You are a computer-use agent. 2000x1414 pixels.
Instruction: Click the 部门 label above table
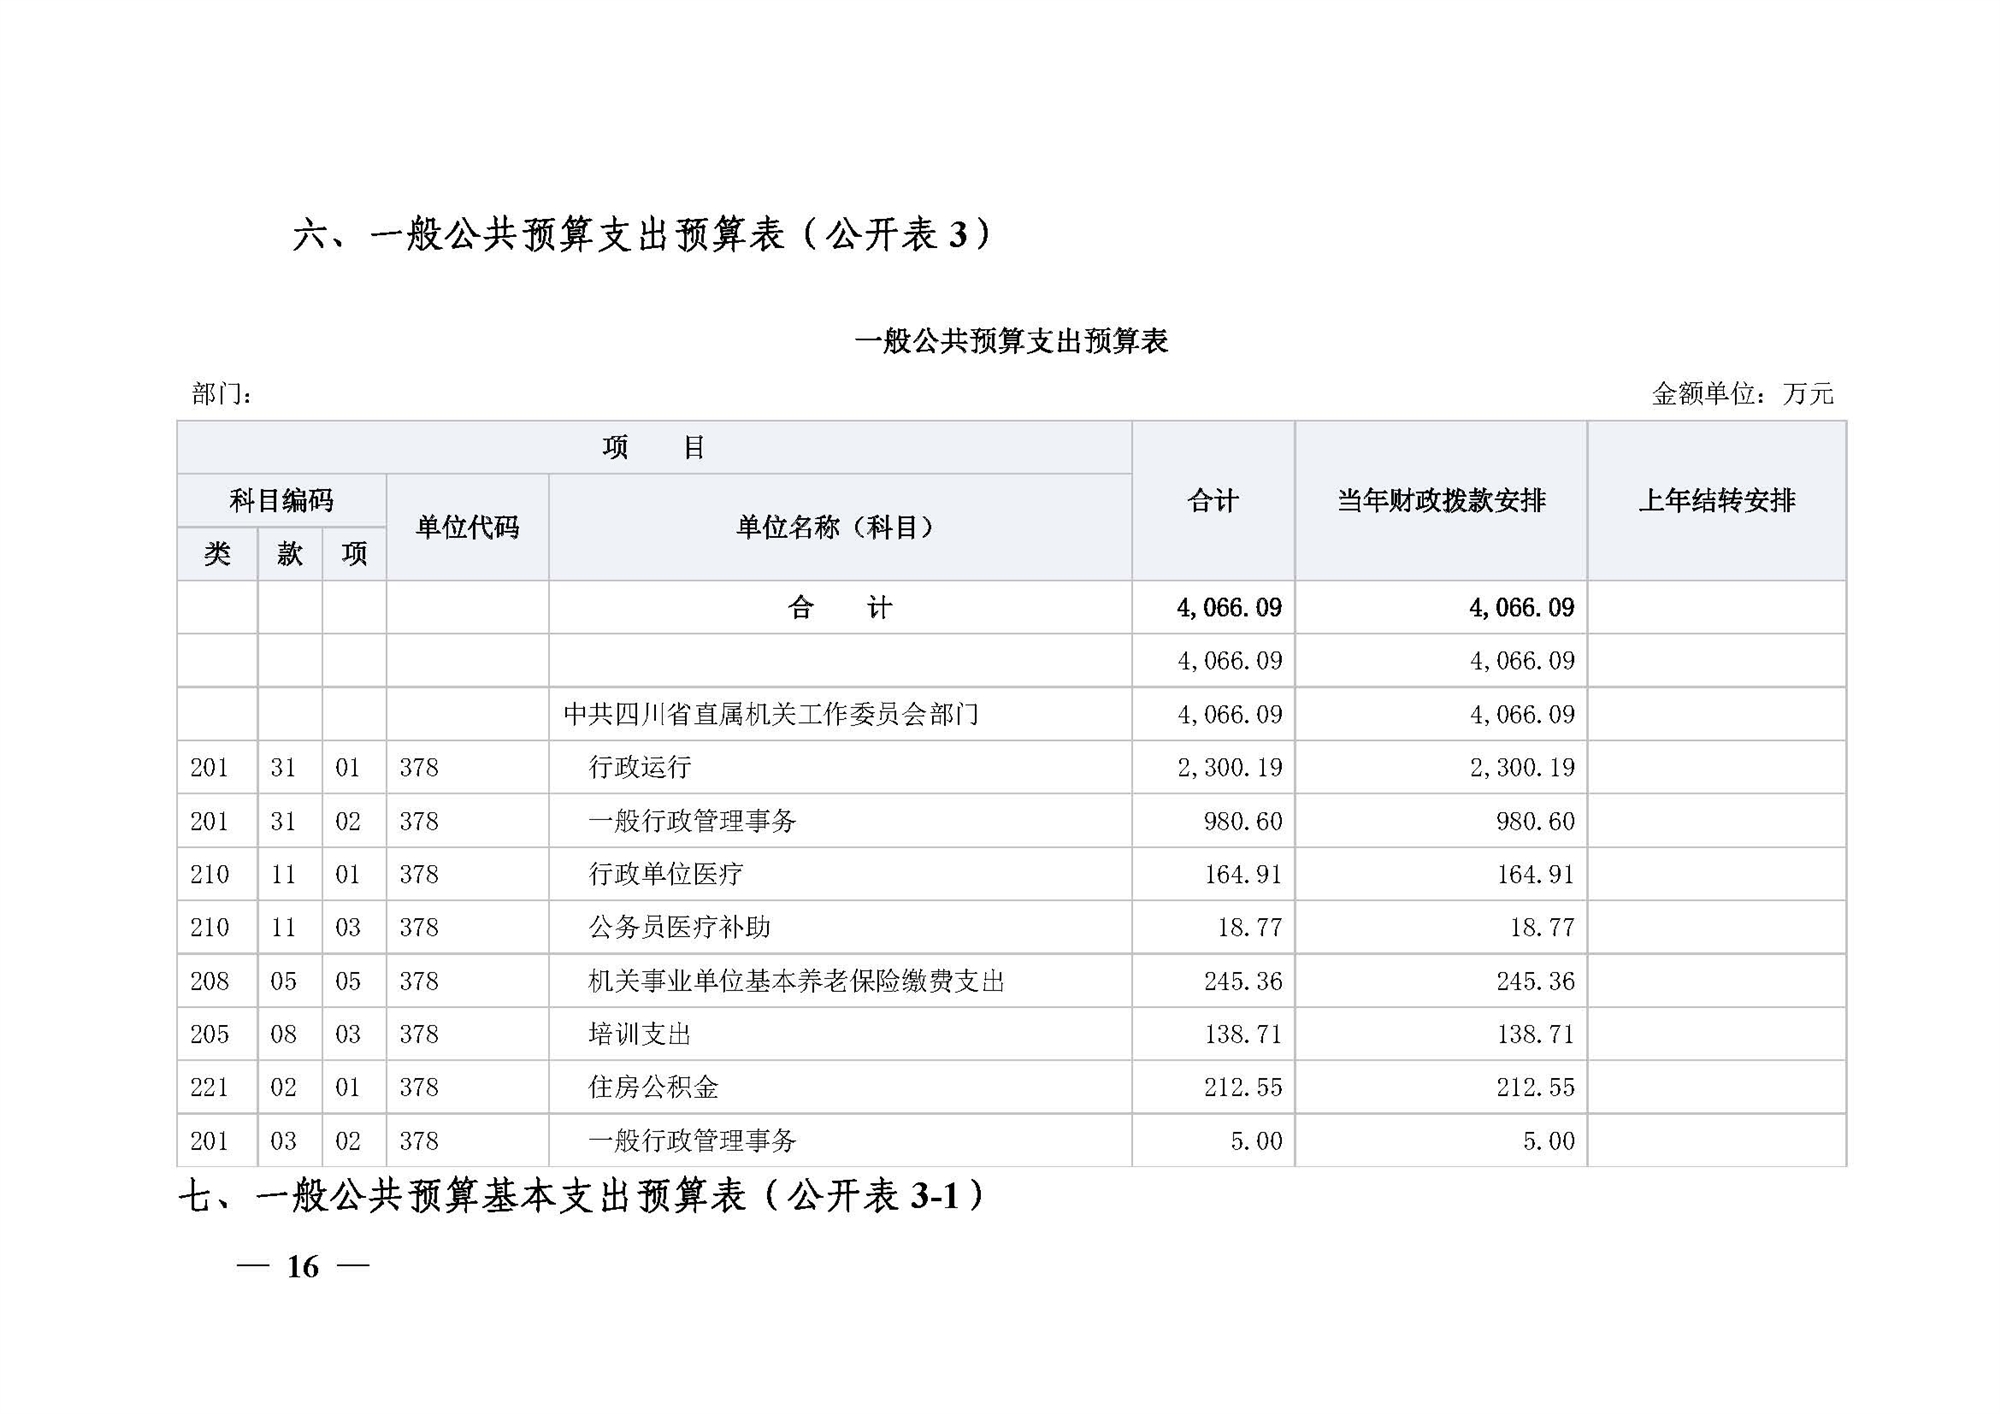coord(221,395)
